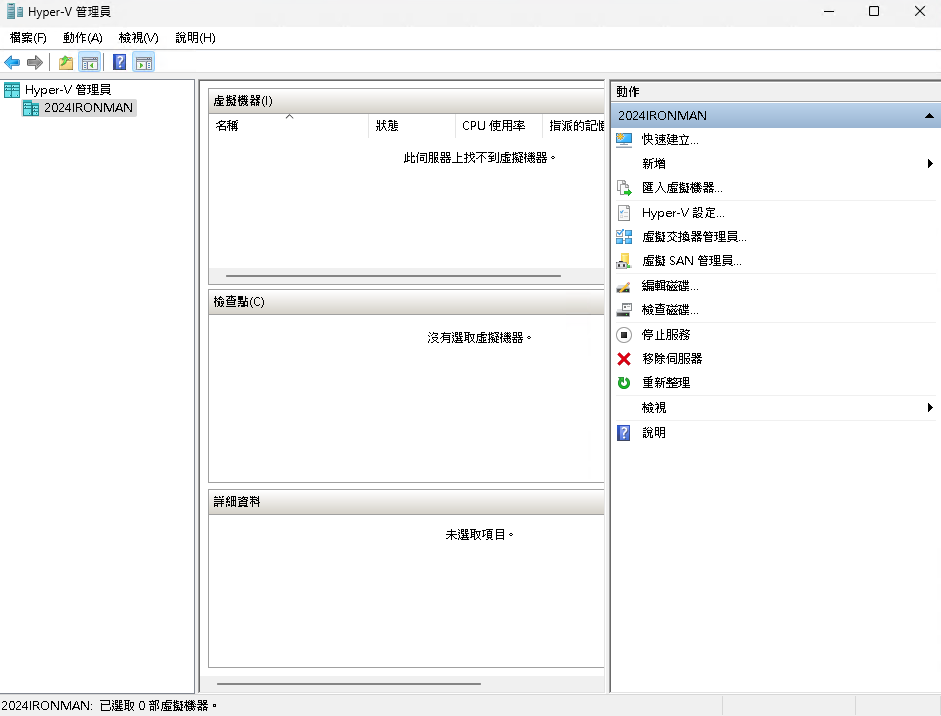Minimize the Hyper-V 管理員 window

click(x=829, y=11)
